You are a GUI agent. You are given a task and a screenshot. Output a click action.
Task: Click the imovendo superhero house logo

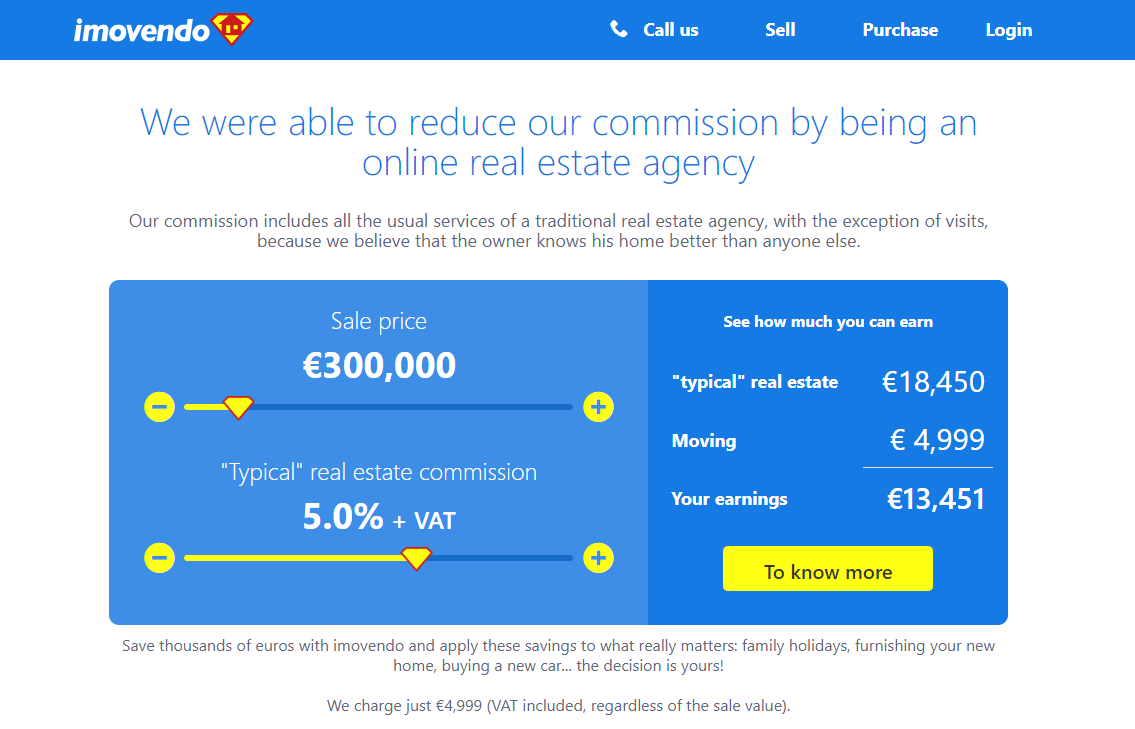click(232, 29)
